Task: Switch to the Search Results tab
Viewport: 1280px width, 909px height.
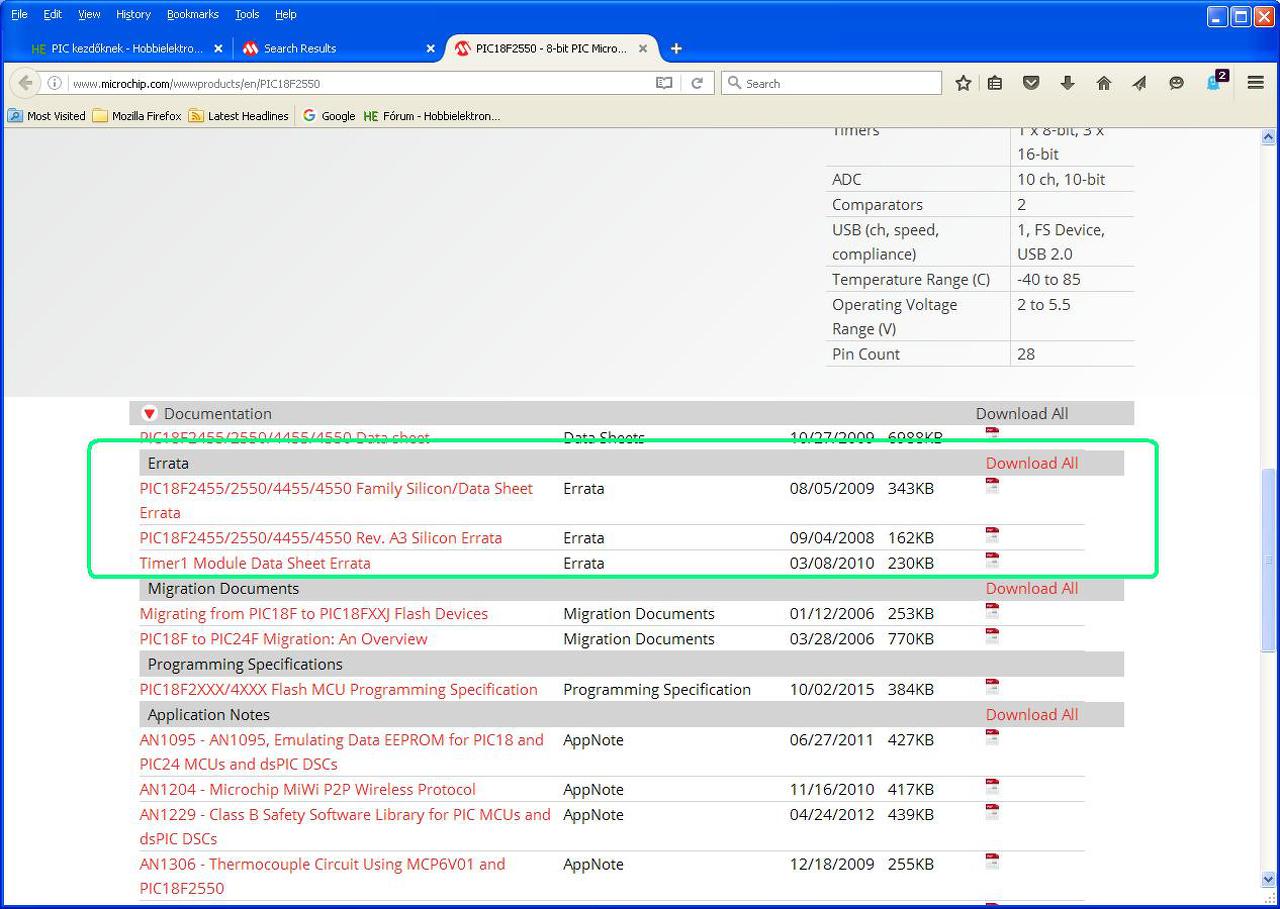Action: (x=338, y=48)
